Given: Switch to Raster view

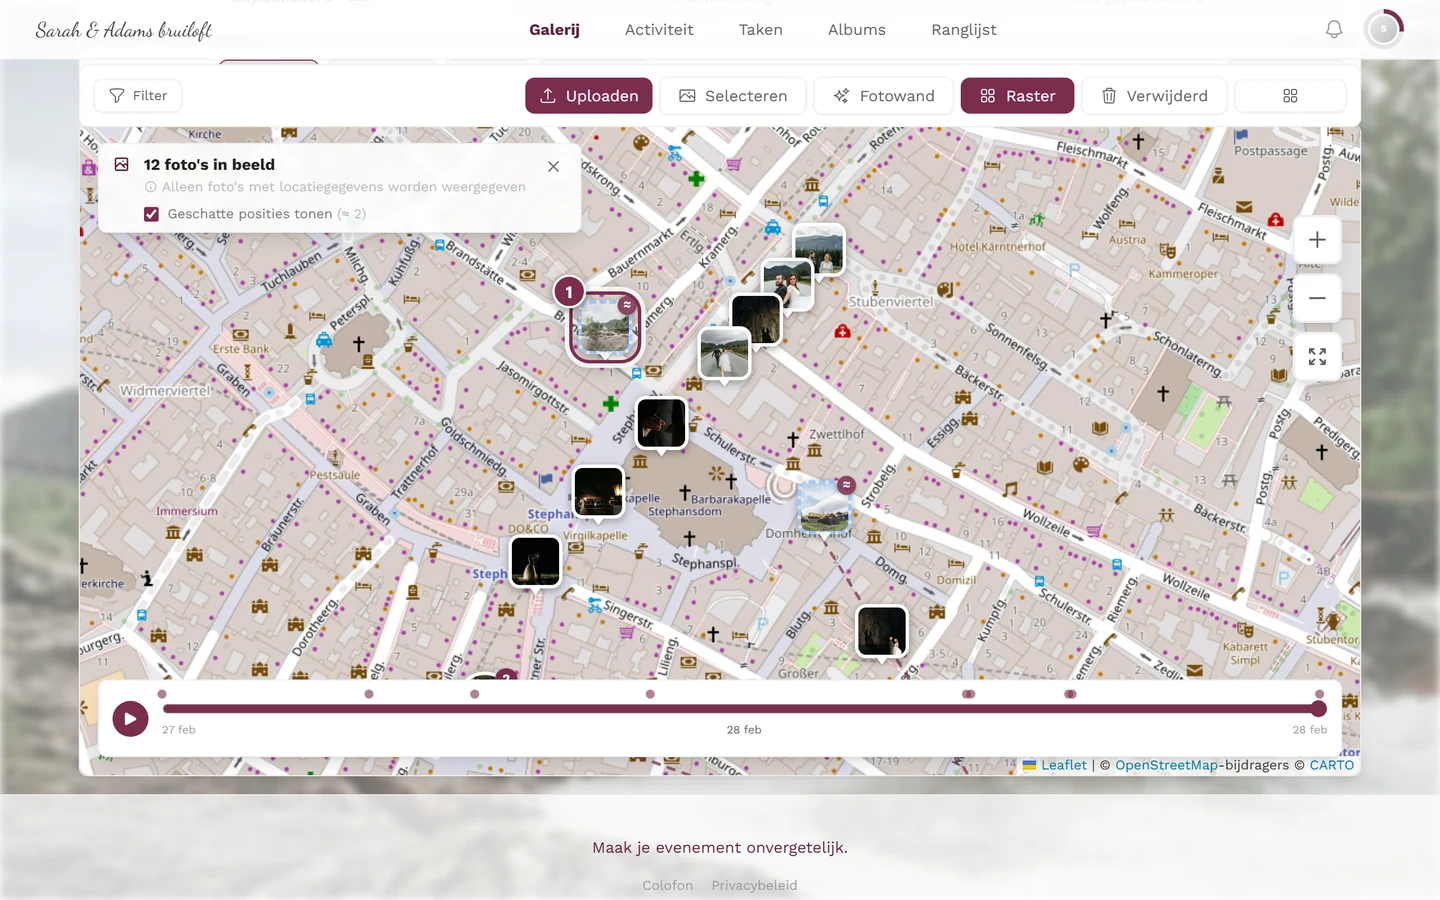Looking at the screenshot, I should [1017, 96].
